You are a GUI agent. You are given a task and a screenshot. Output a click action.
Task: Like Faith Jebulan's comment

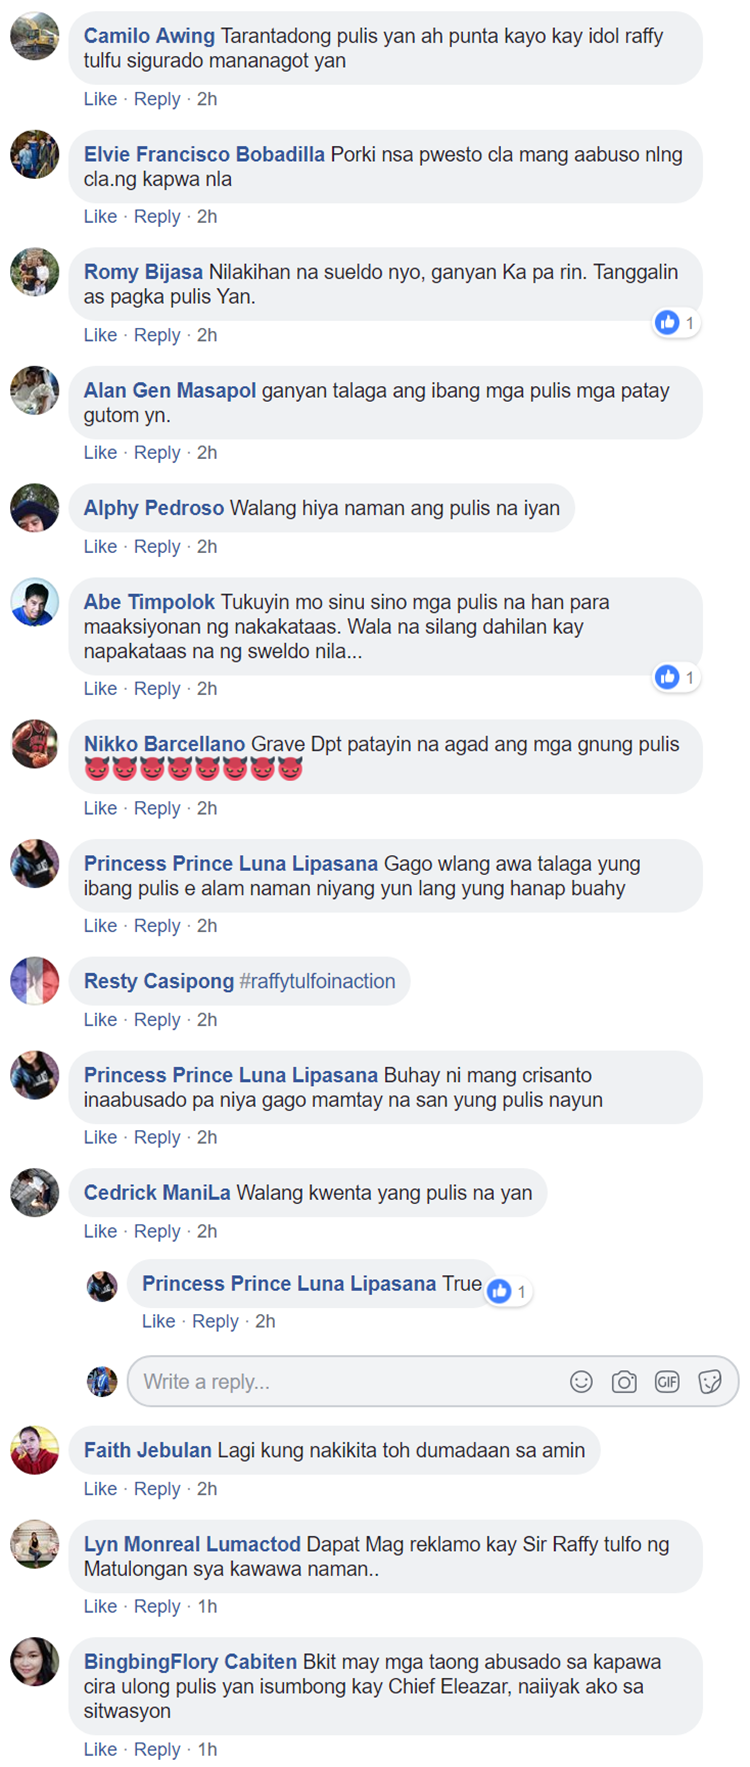tap(100, 1488)
